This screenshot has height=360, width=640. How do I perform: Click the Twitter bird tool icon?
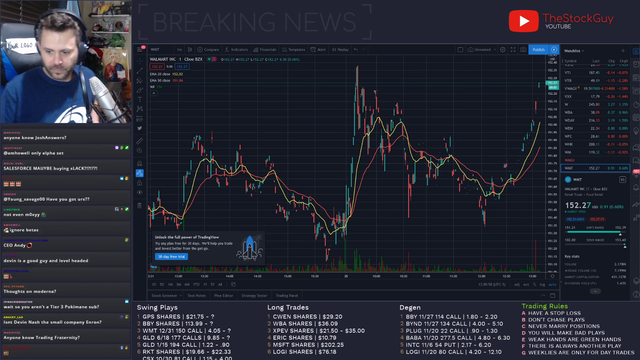[x=140, y=128]
